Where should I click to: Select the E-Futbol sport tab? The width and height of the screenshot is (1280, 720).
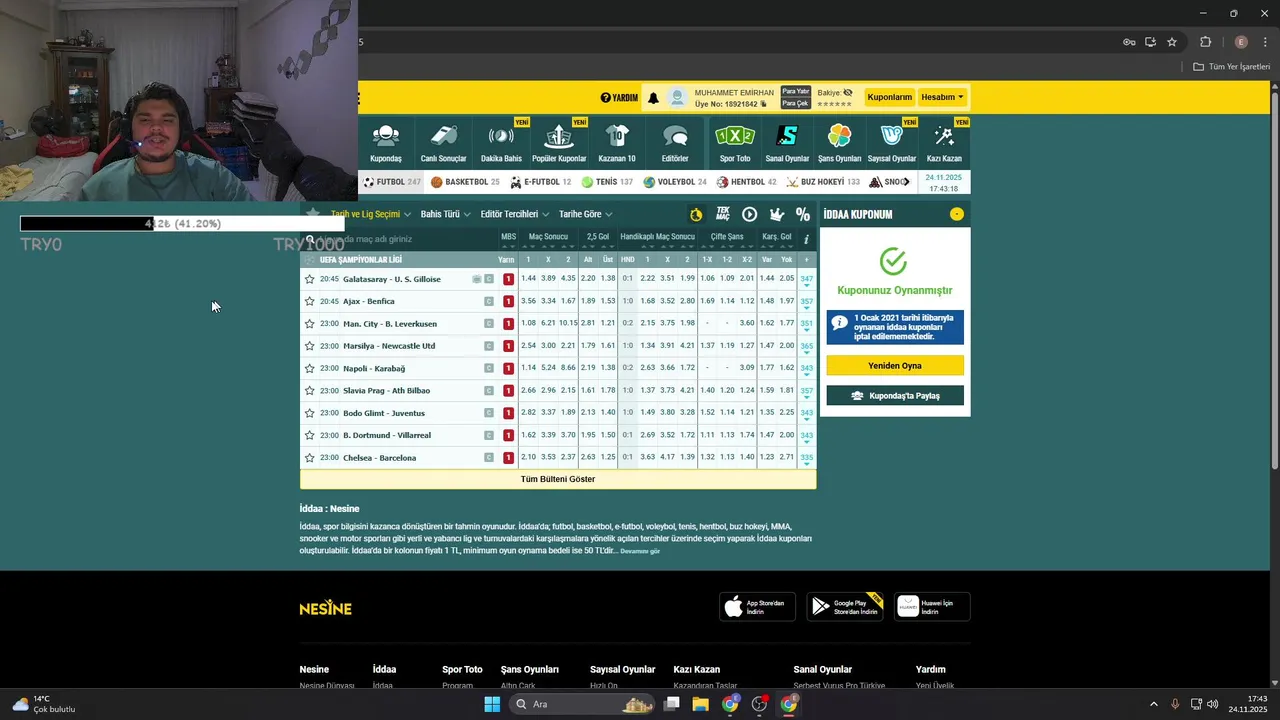(540, 182)
